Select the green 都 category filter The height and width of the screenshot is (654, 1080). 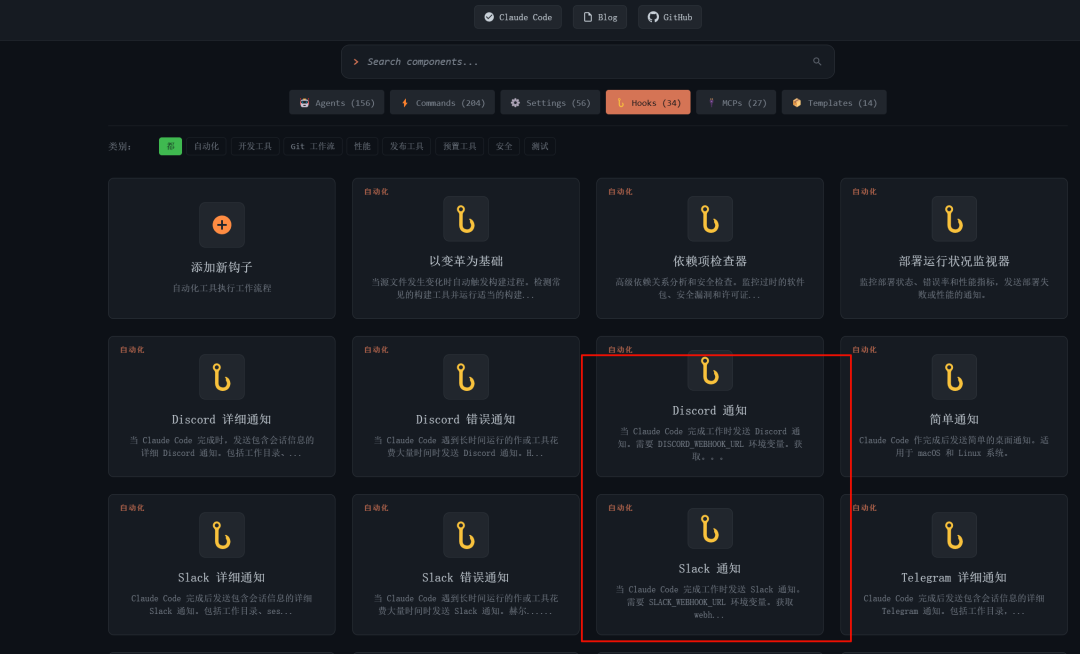click(x=171, y=146)
